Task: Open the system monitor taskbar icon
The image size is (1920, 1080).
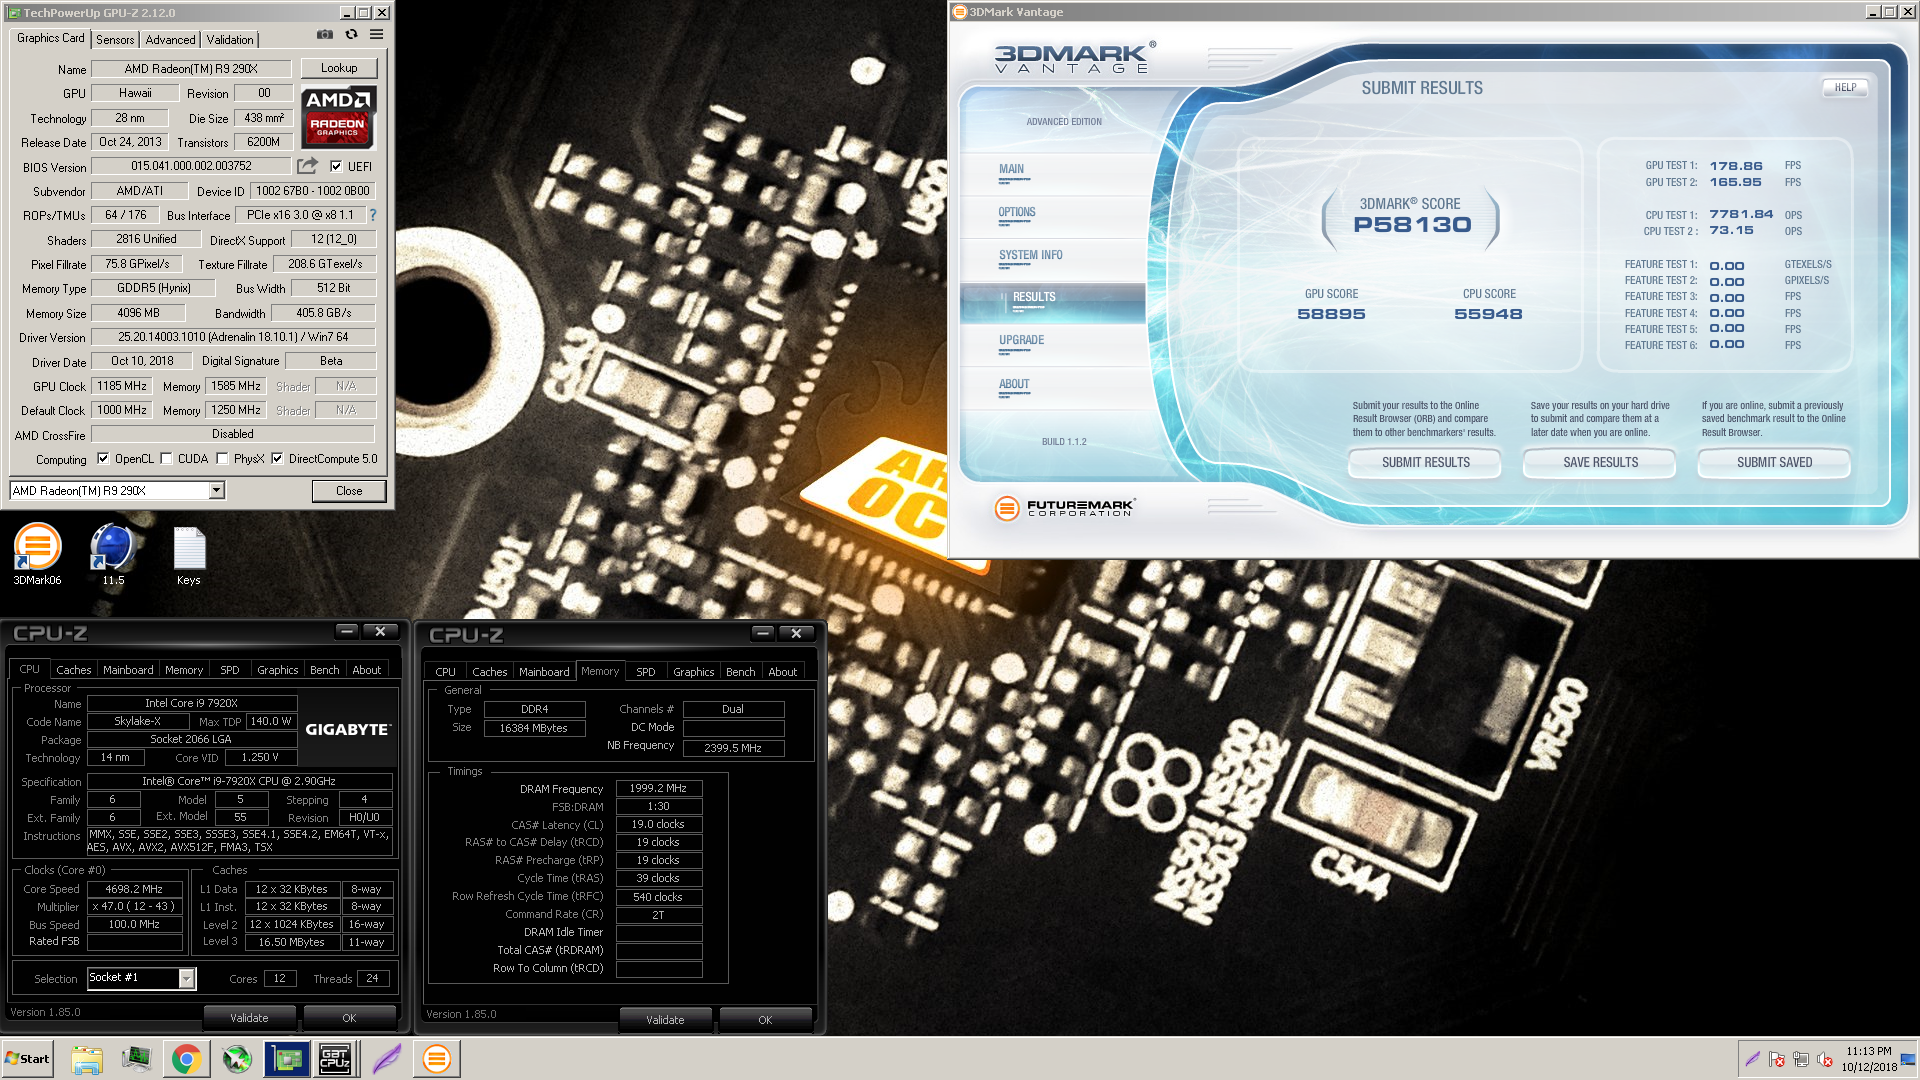Action: (136, 1059)
